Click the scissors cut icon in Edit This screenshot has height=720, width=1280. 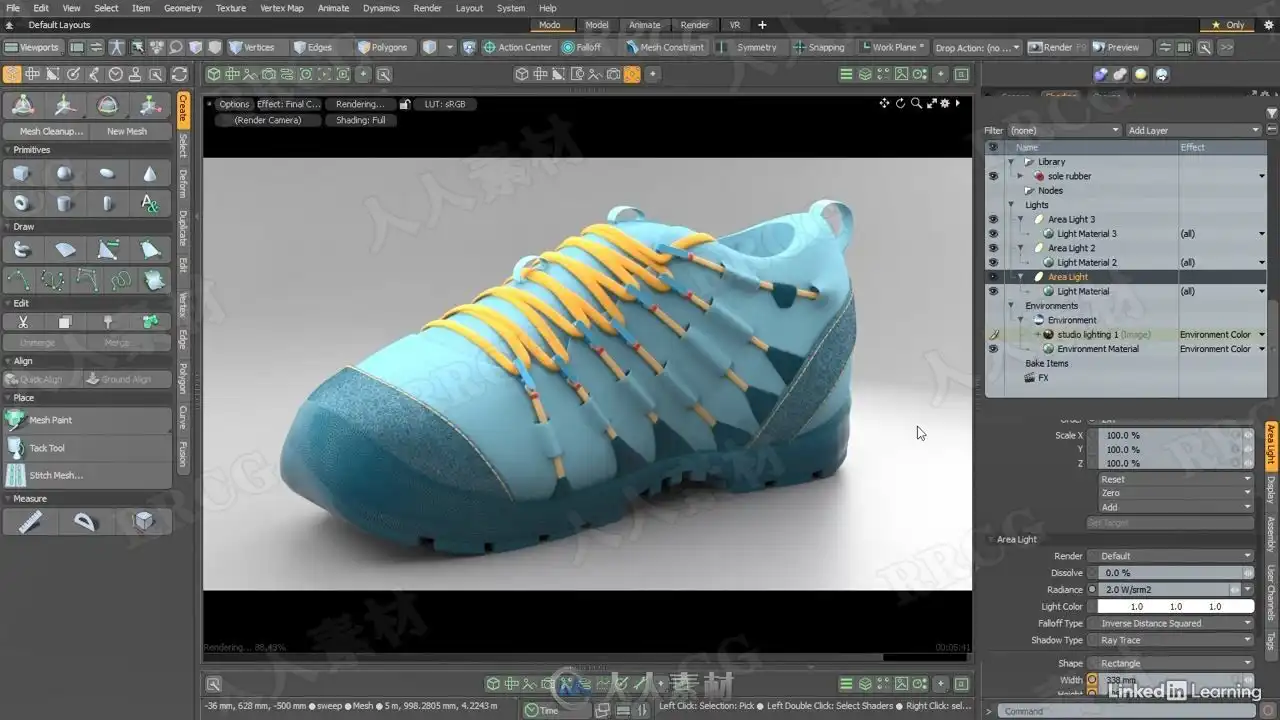tap(22, 322)
